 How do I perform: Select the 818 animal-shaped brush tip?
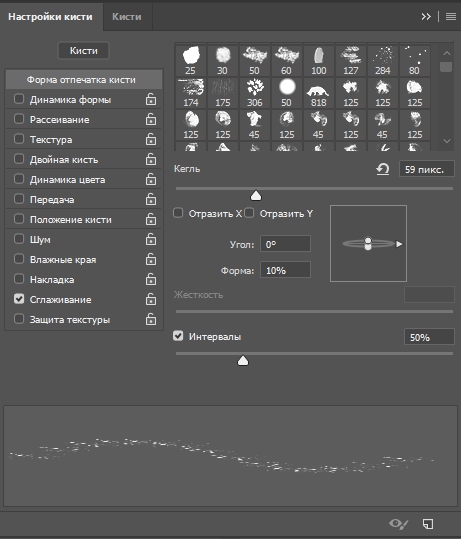tap(319, 92)
